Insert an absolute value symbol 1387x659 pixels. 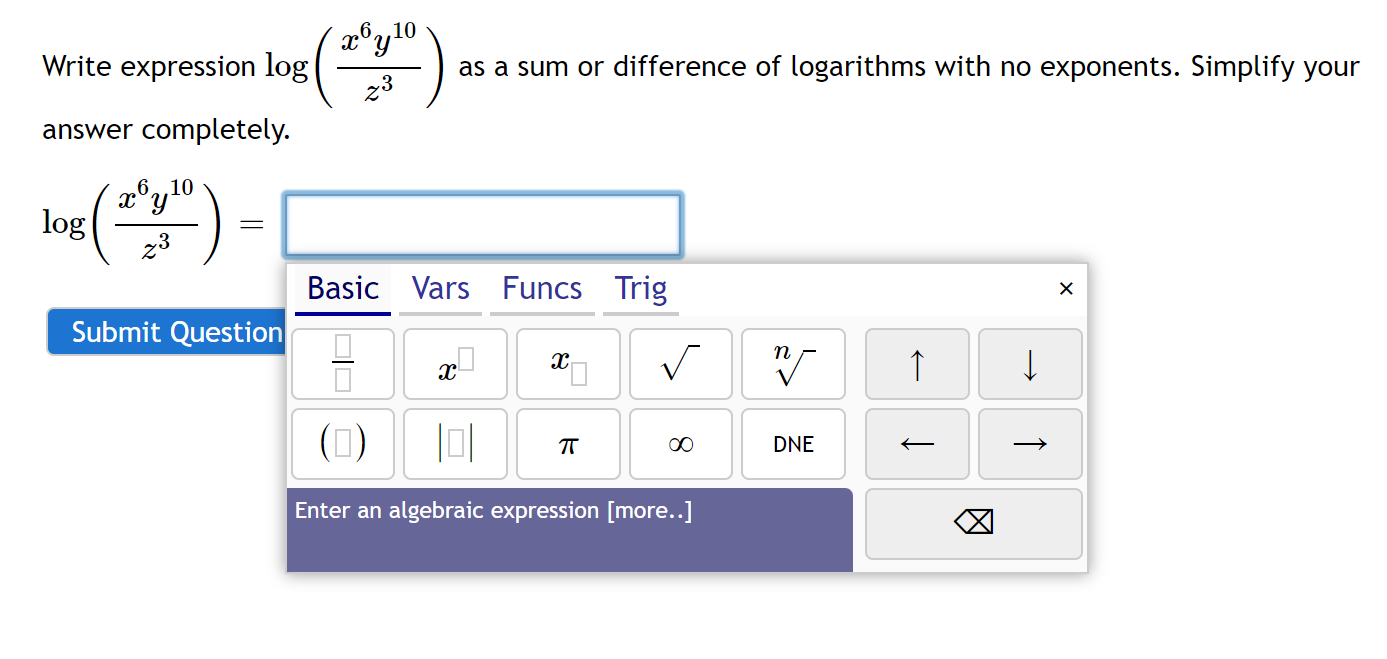(455, 443)
